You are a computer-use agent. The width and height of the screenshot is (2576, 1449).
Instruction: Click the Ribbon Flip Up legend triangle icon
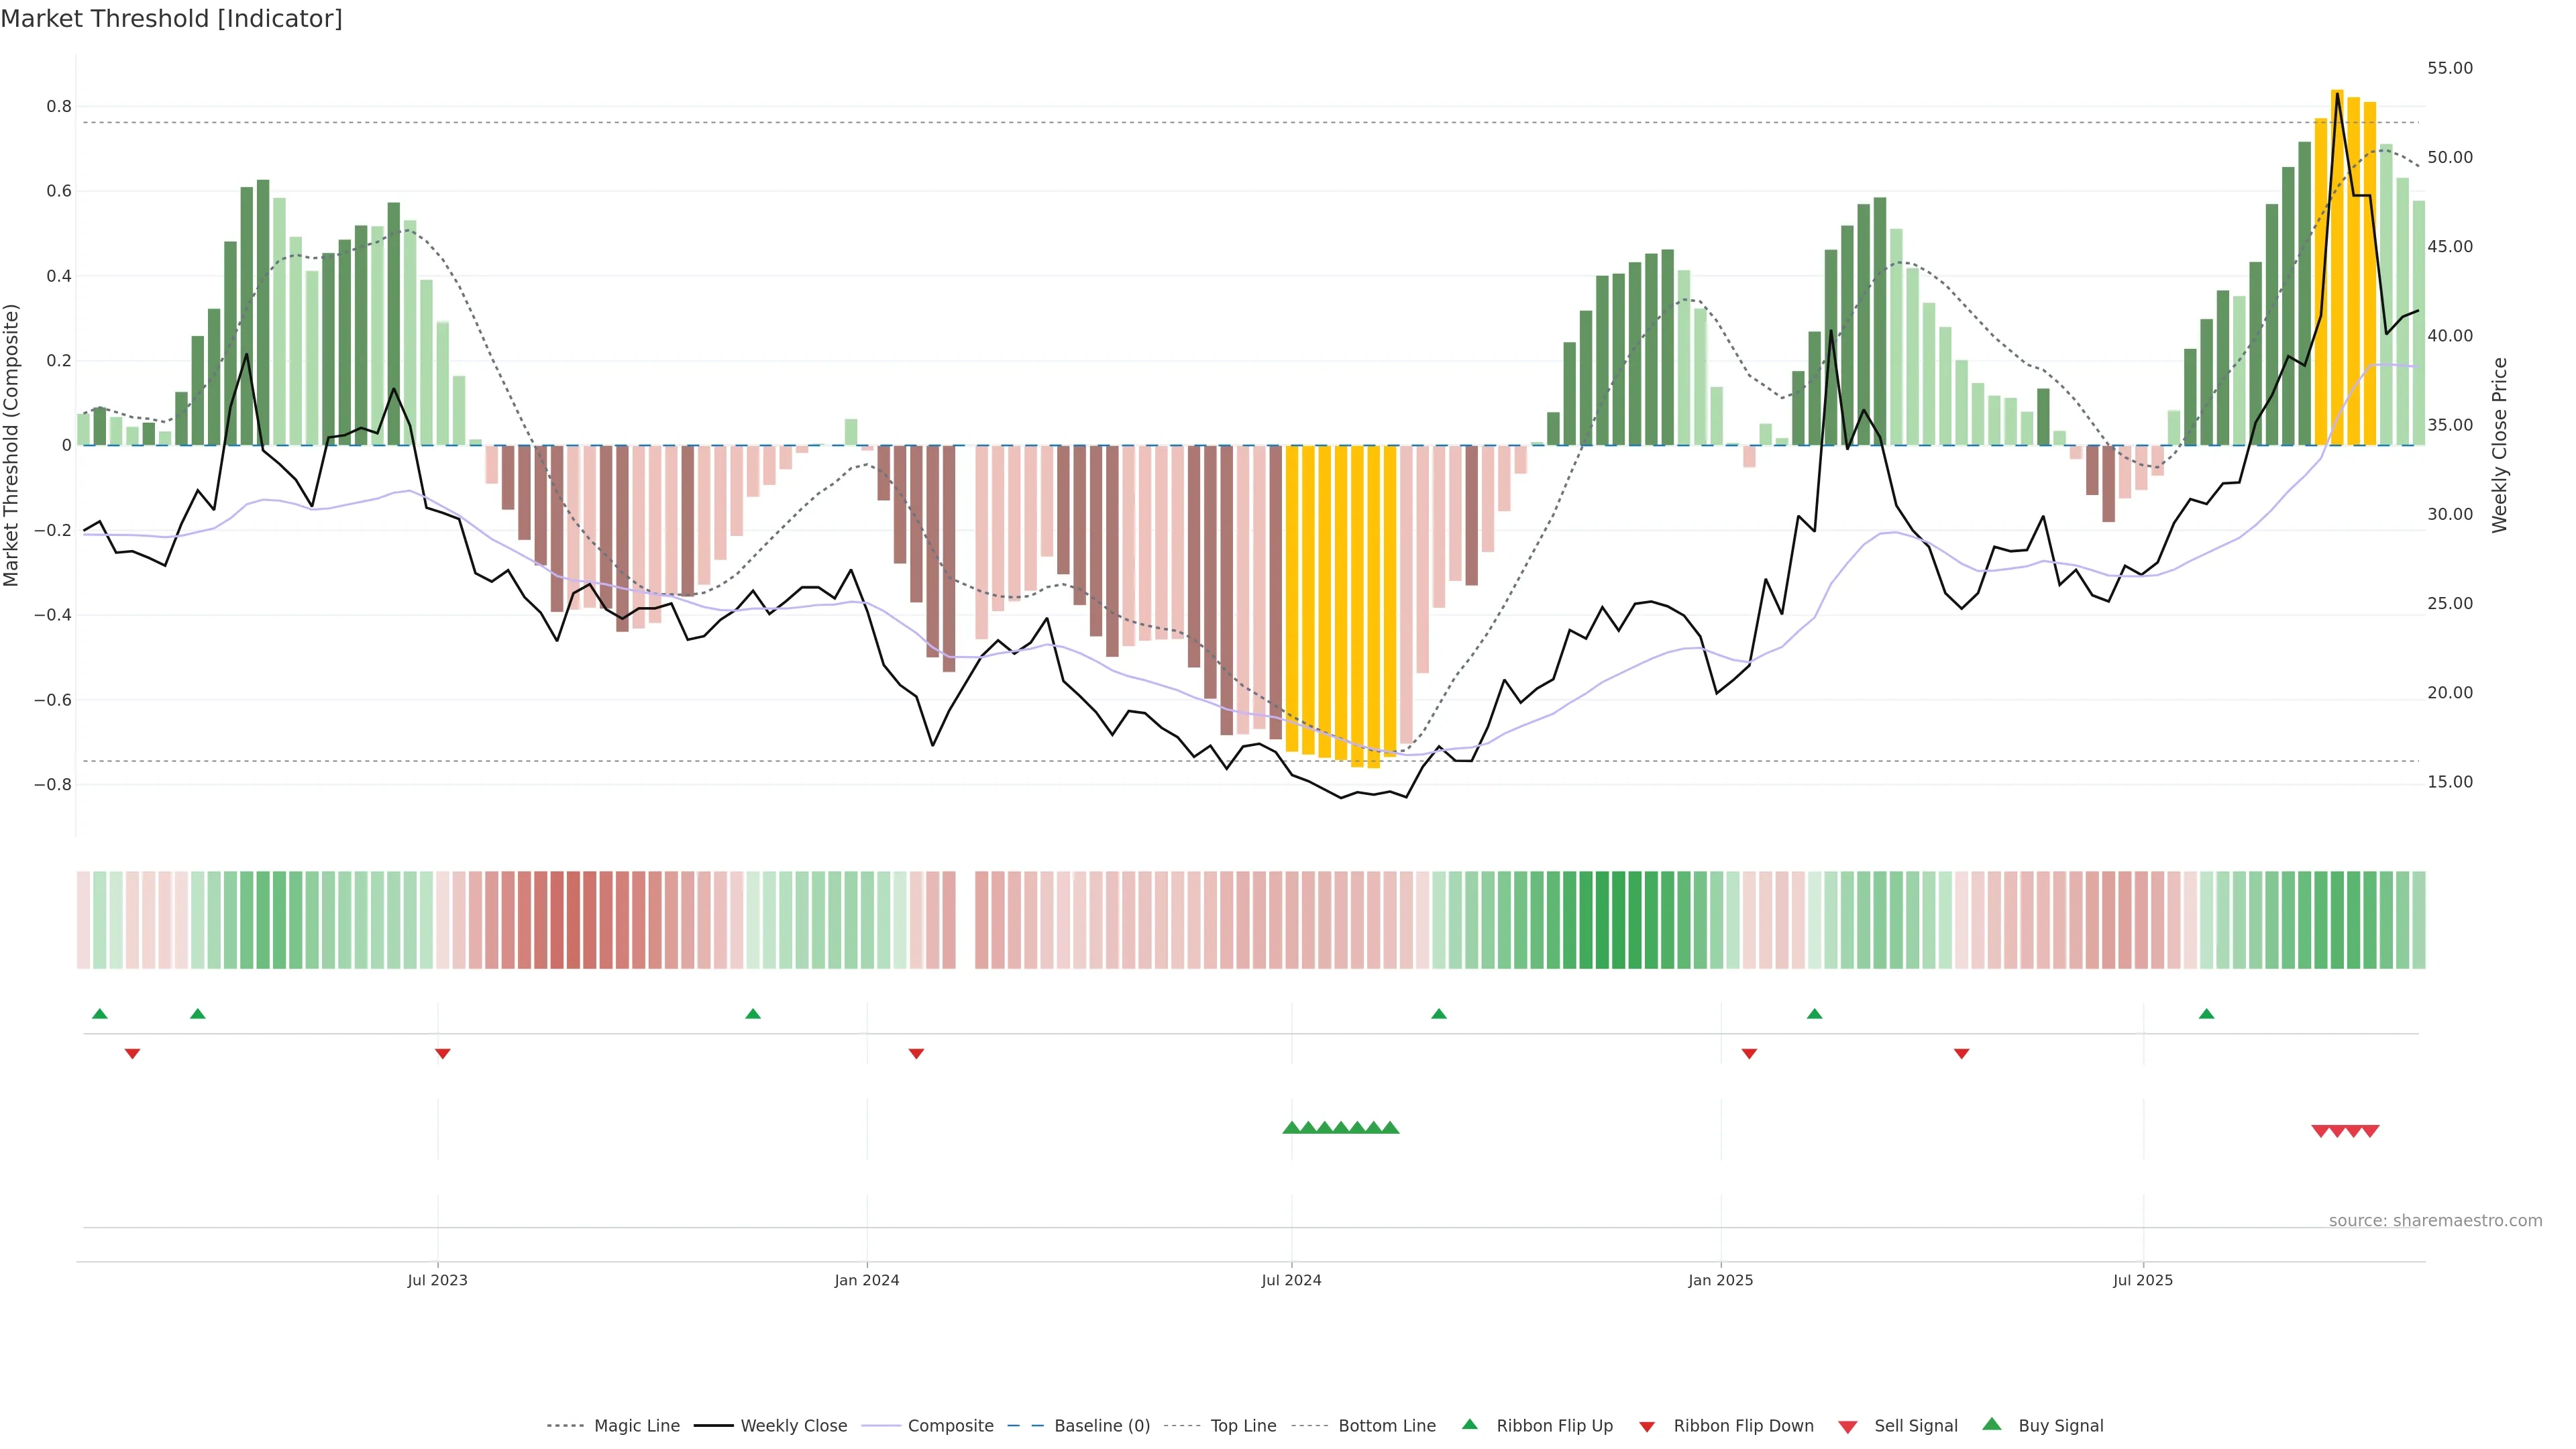tap(1469, 1424)
